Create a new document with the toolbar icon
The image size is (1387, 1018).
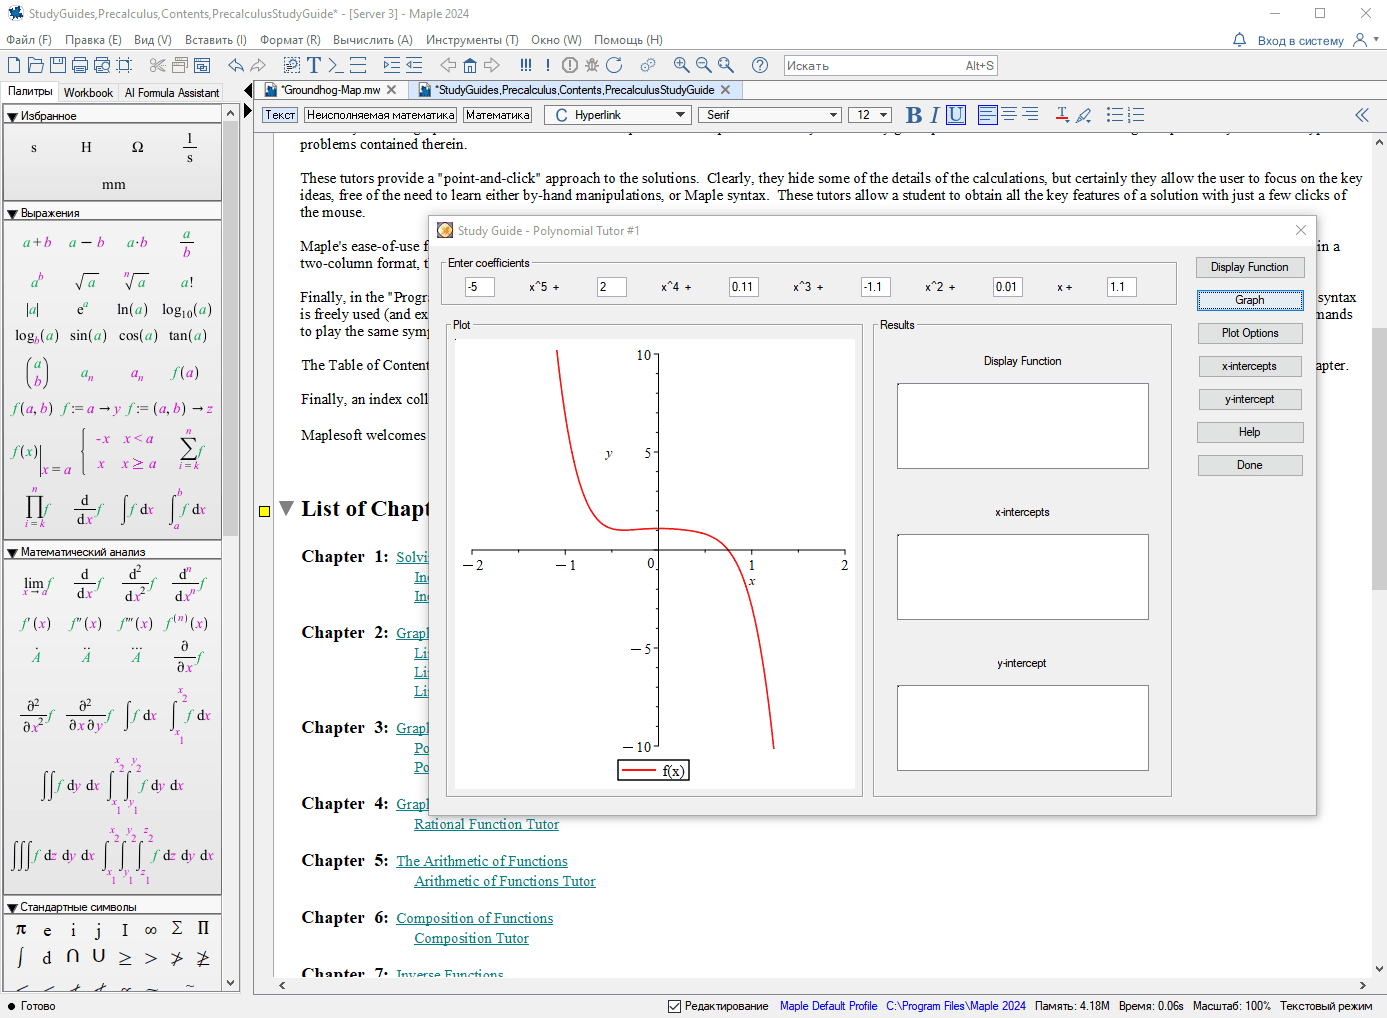pyautogui.click(x=14, y=65)
